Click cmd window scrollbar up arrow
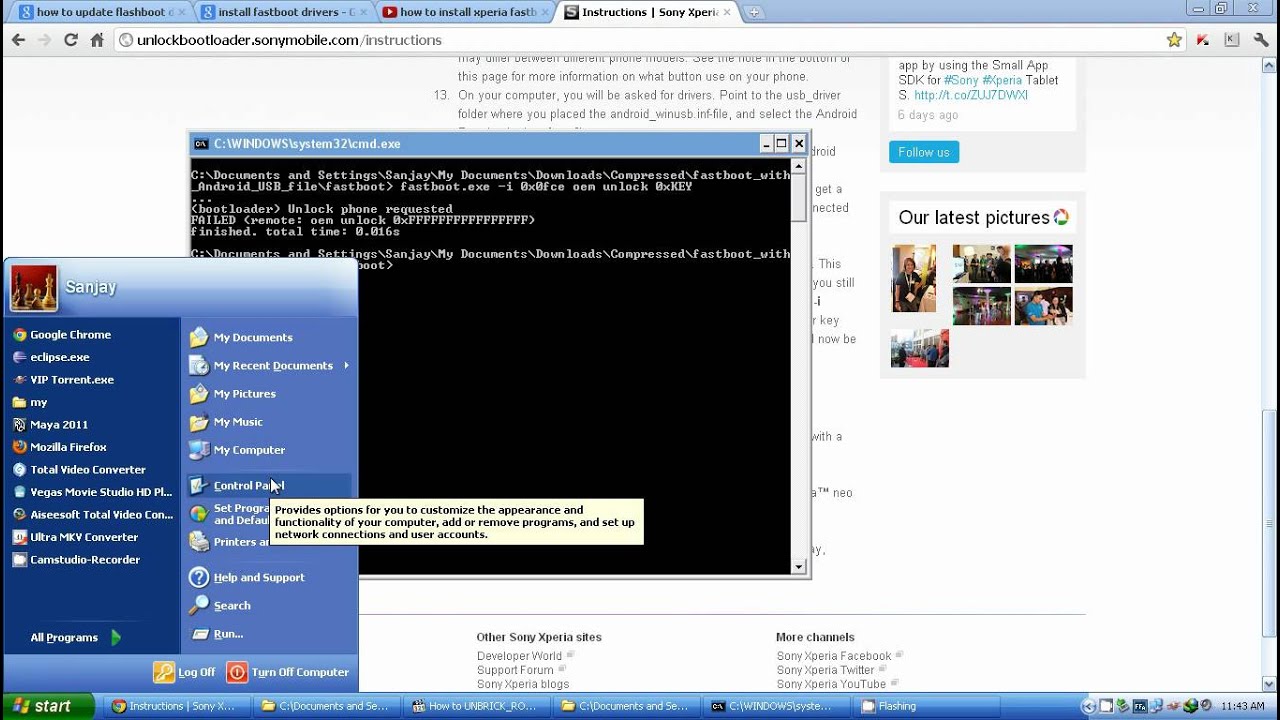 click(799, 167)
